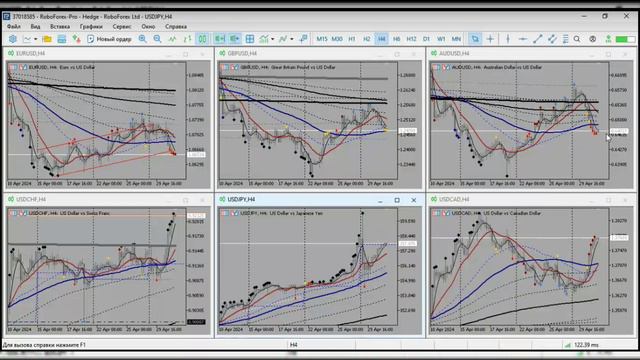The image size is (640, 360).
Task: Open the Графики menu
Action: (x=91, y=27)
